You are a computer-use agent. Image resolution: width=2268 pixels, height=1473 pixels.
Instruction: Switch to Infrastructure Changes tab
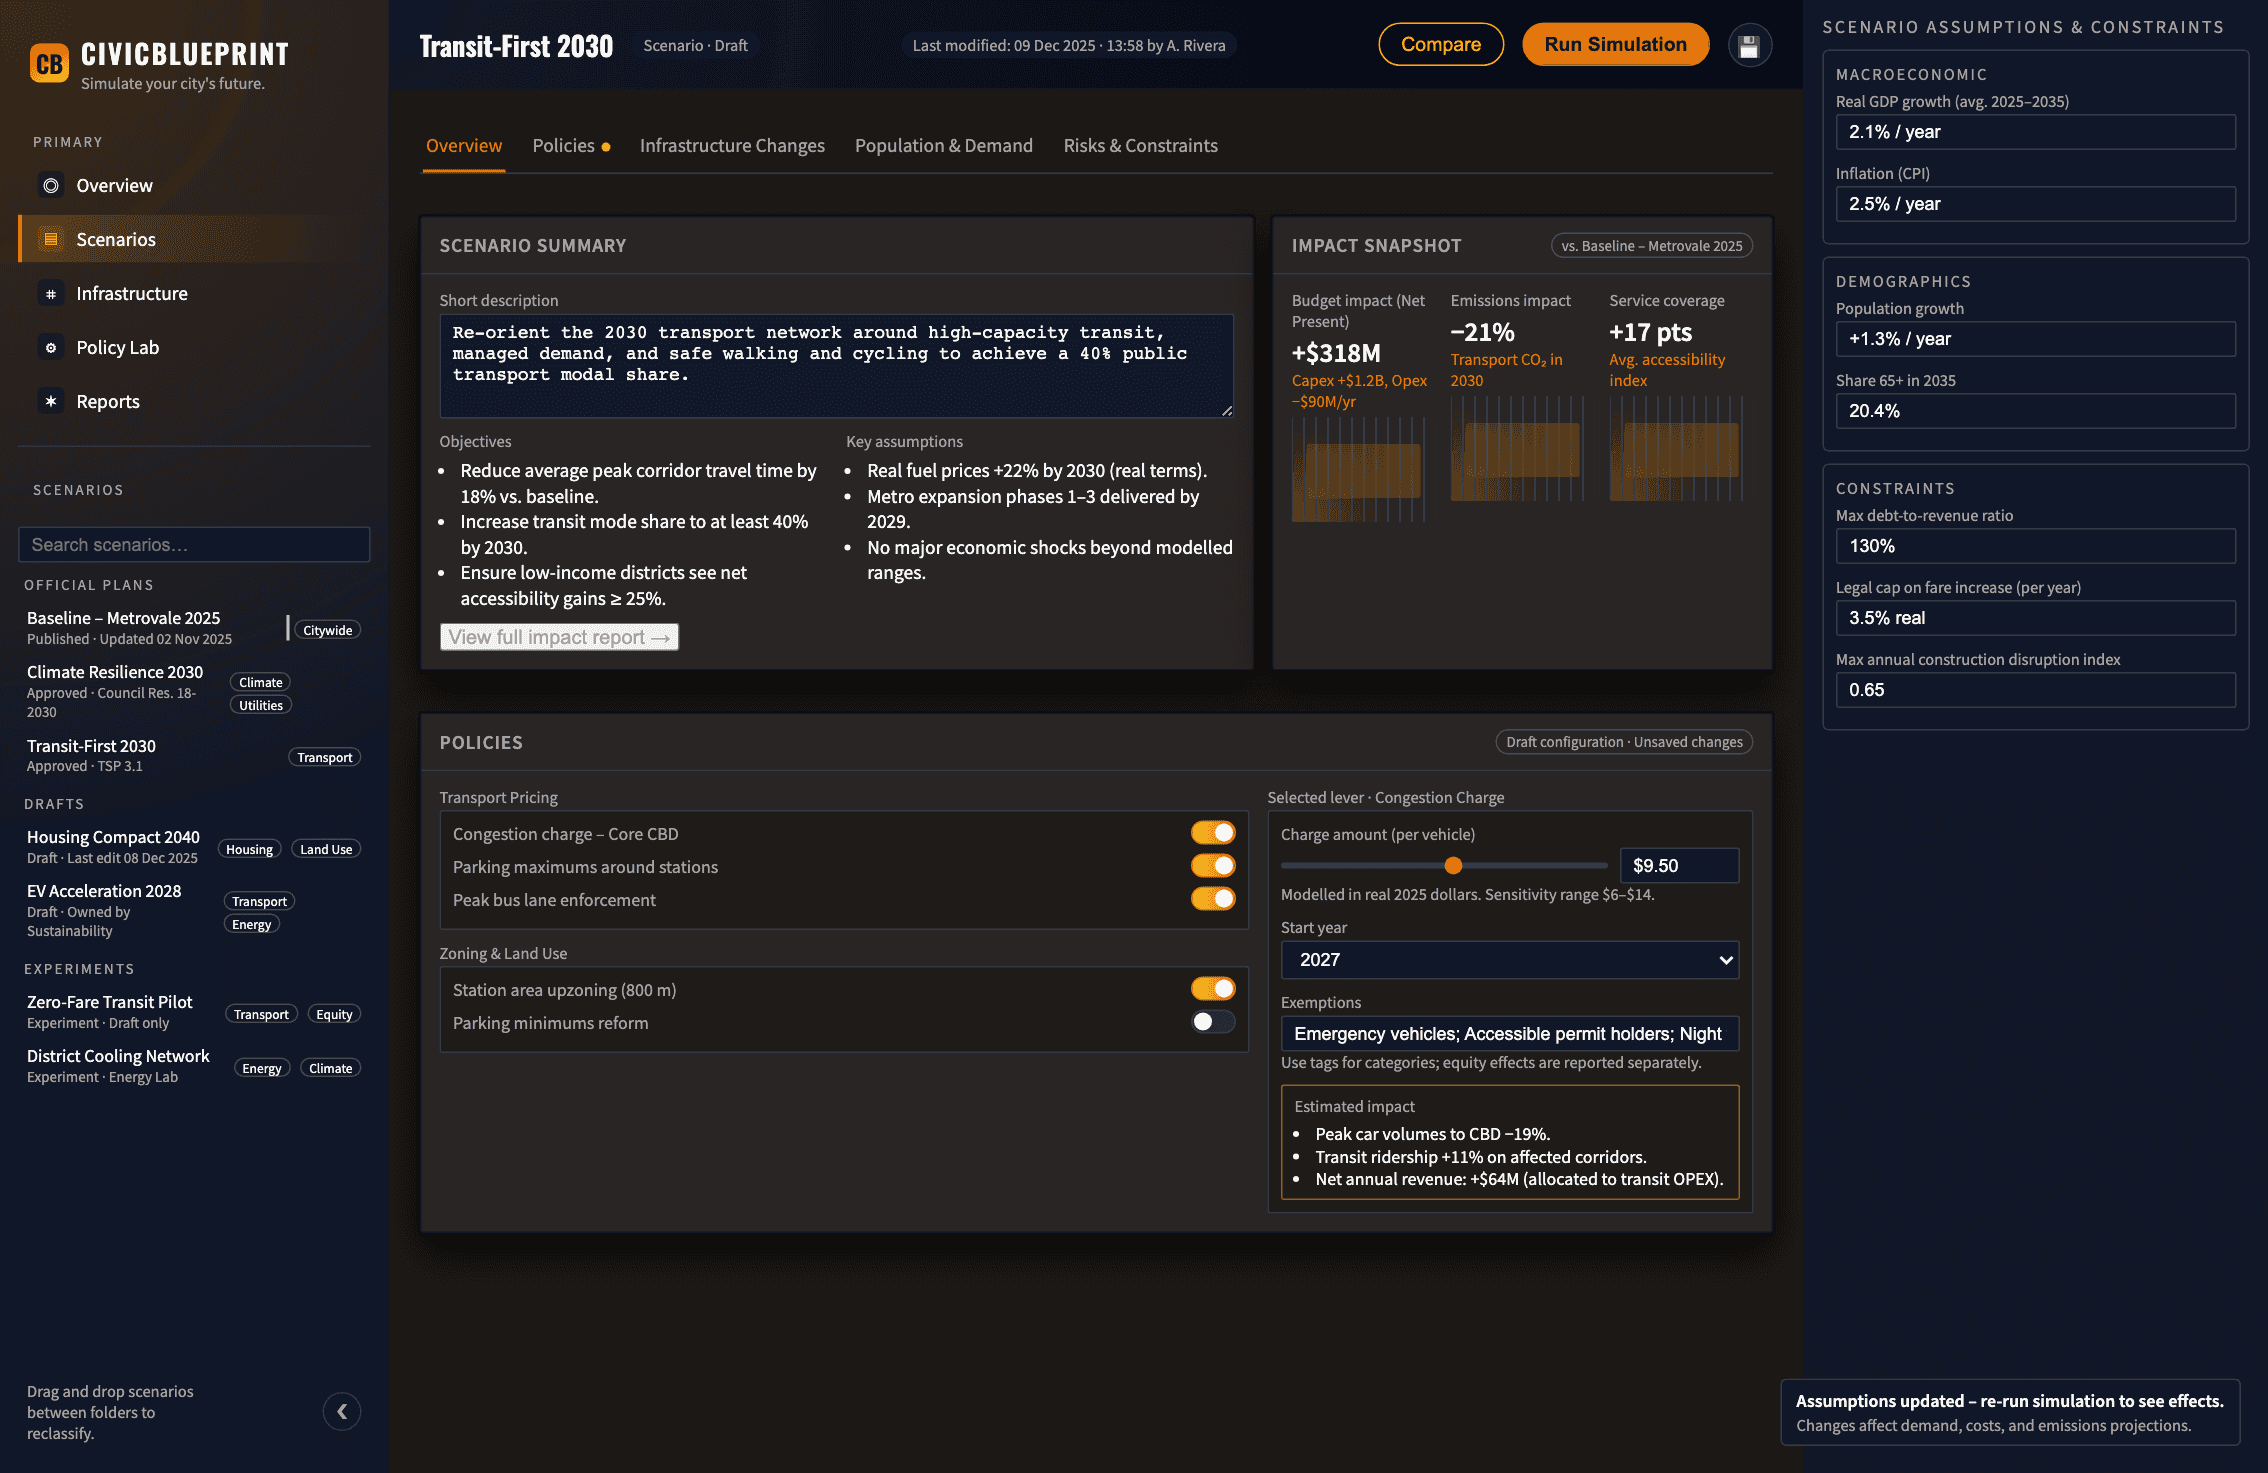point(732,146)
